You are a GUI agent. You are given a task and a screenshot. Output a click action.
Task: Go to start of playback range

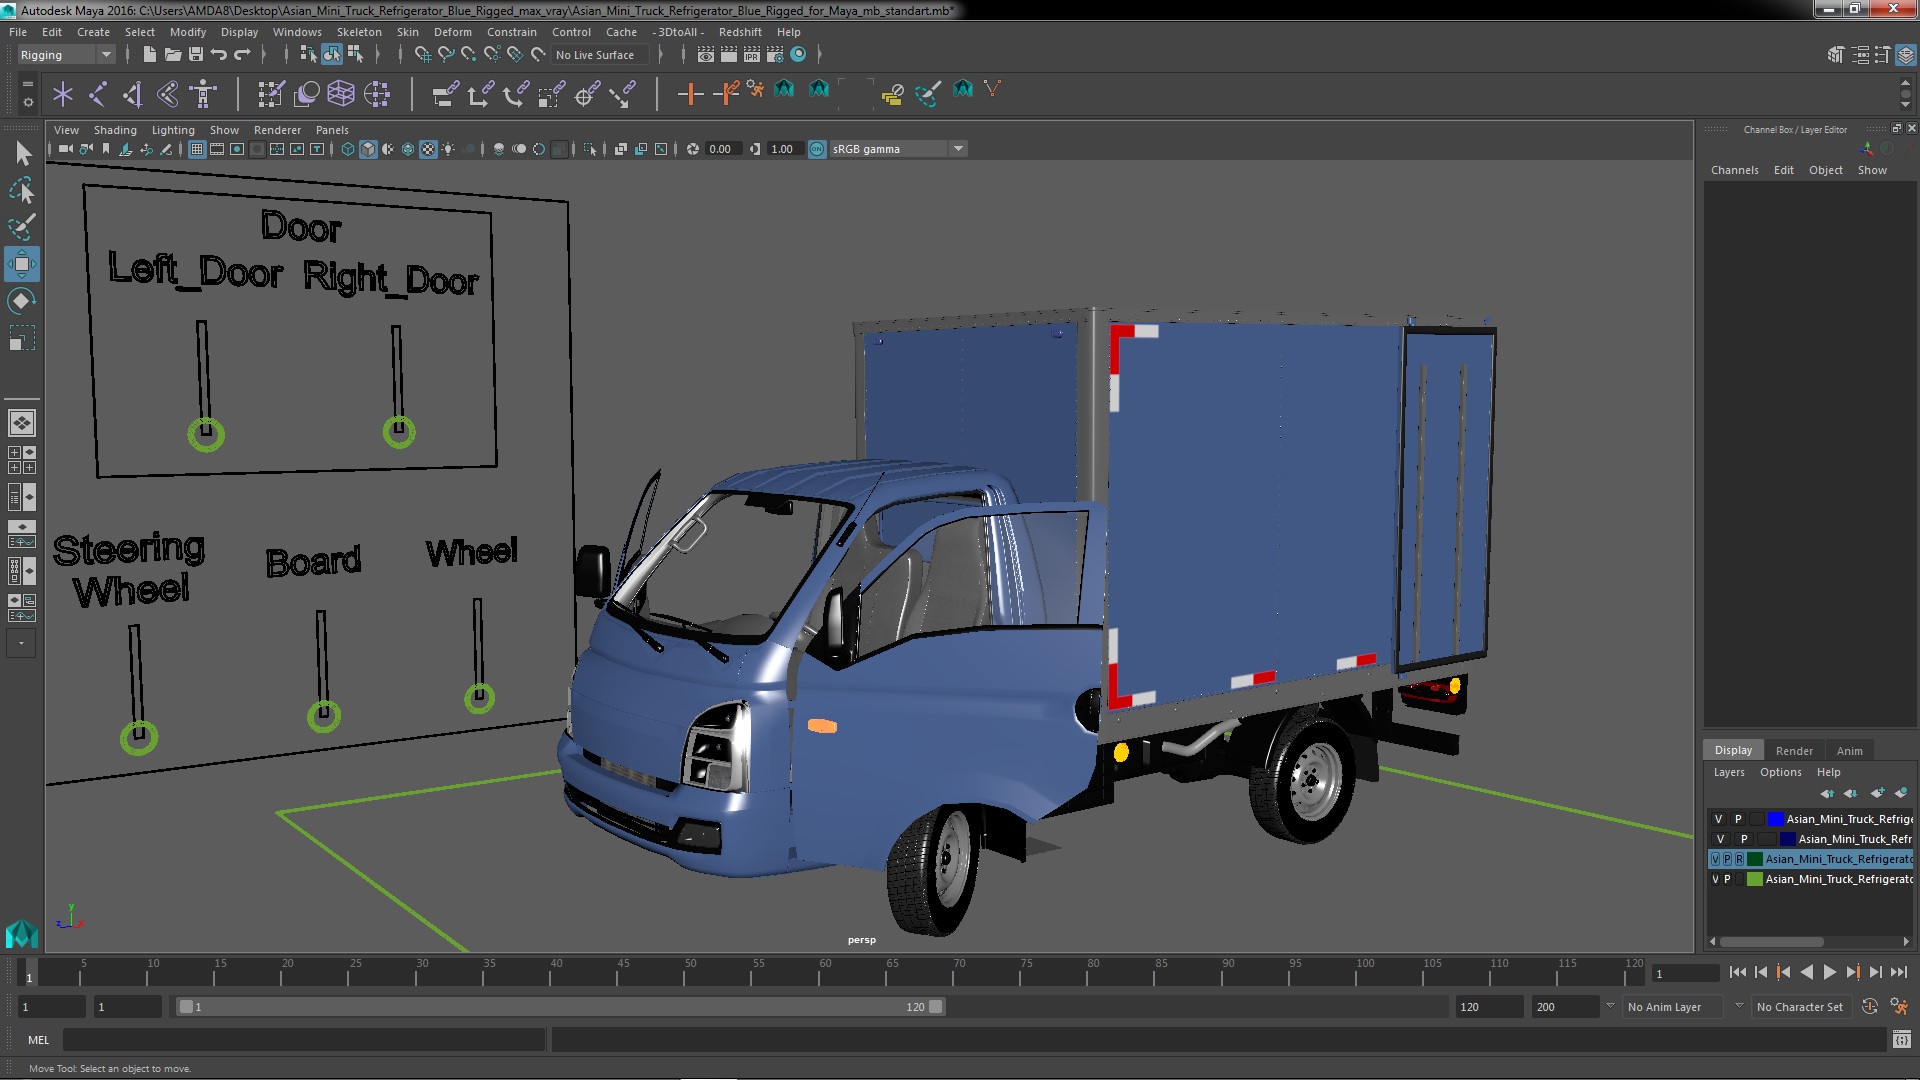tap(1738, 972)
